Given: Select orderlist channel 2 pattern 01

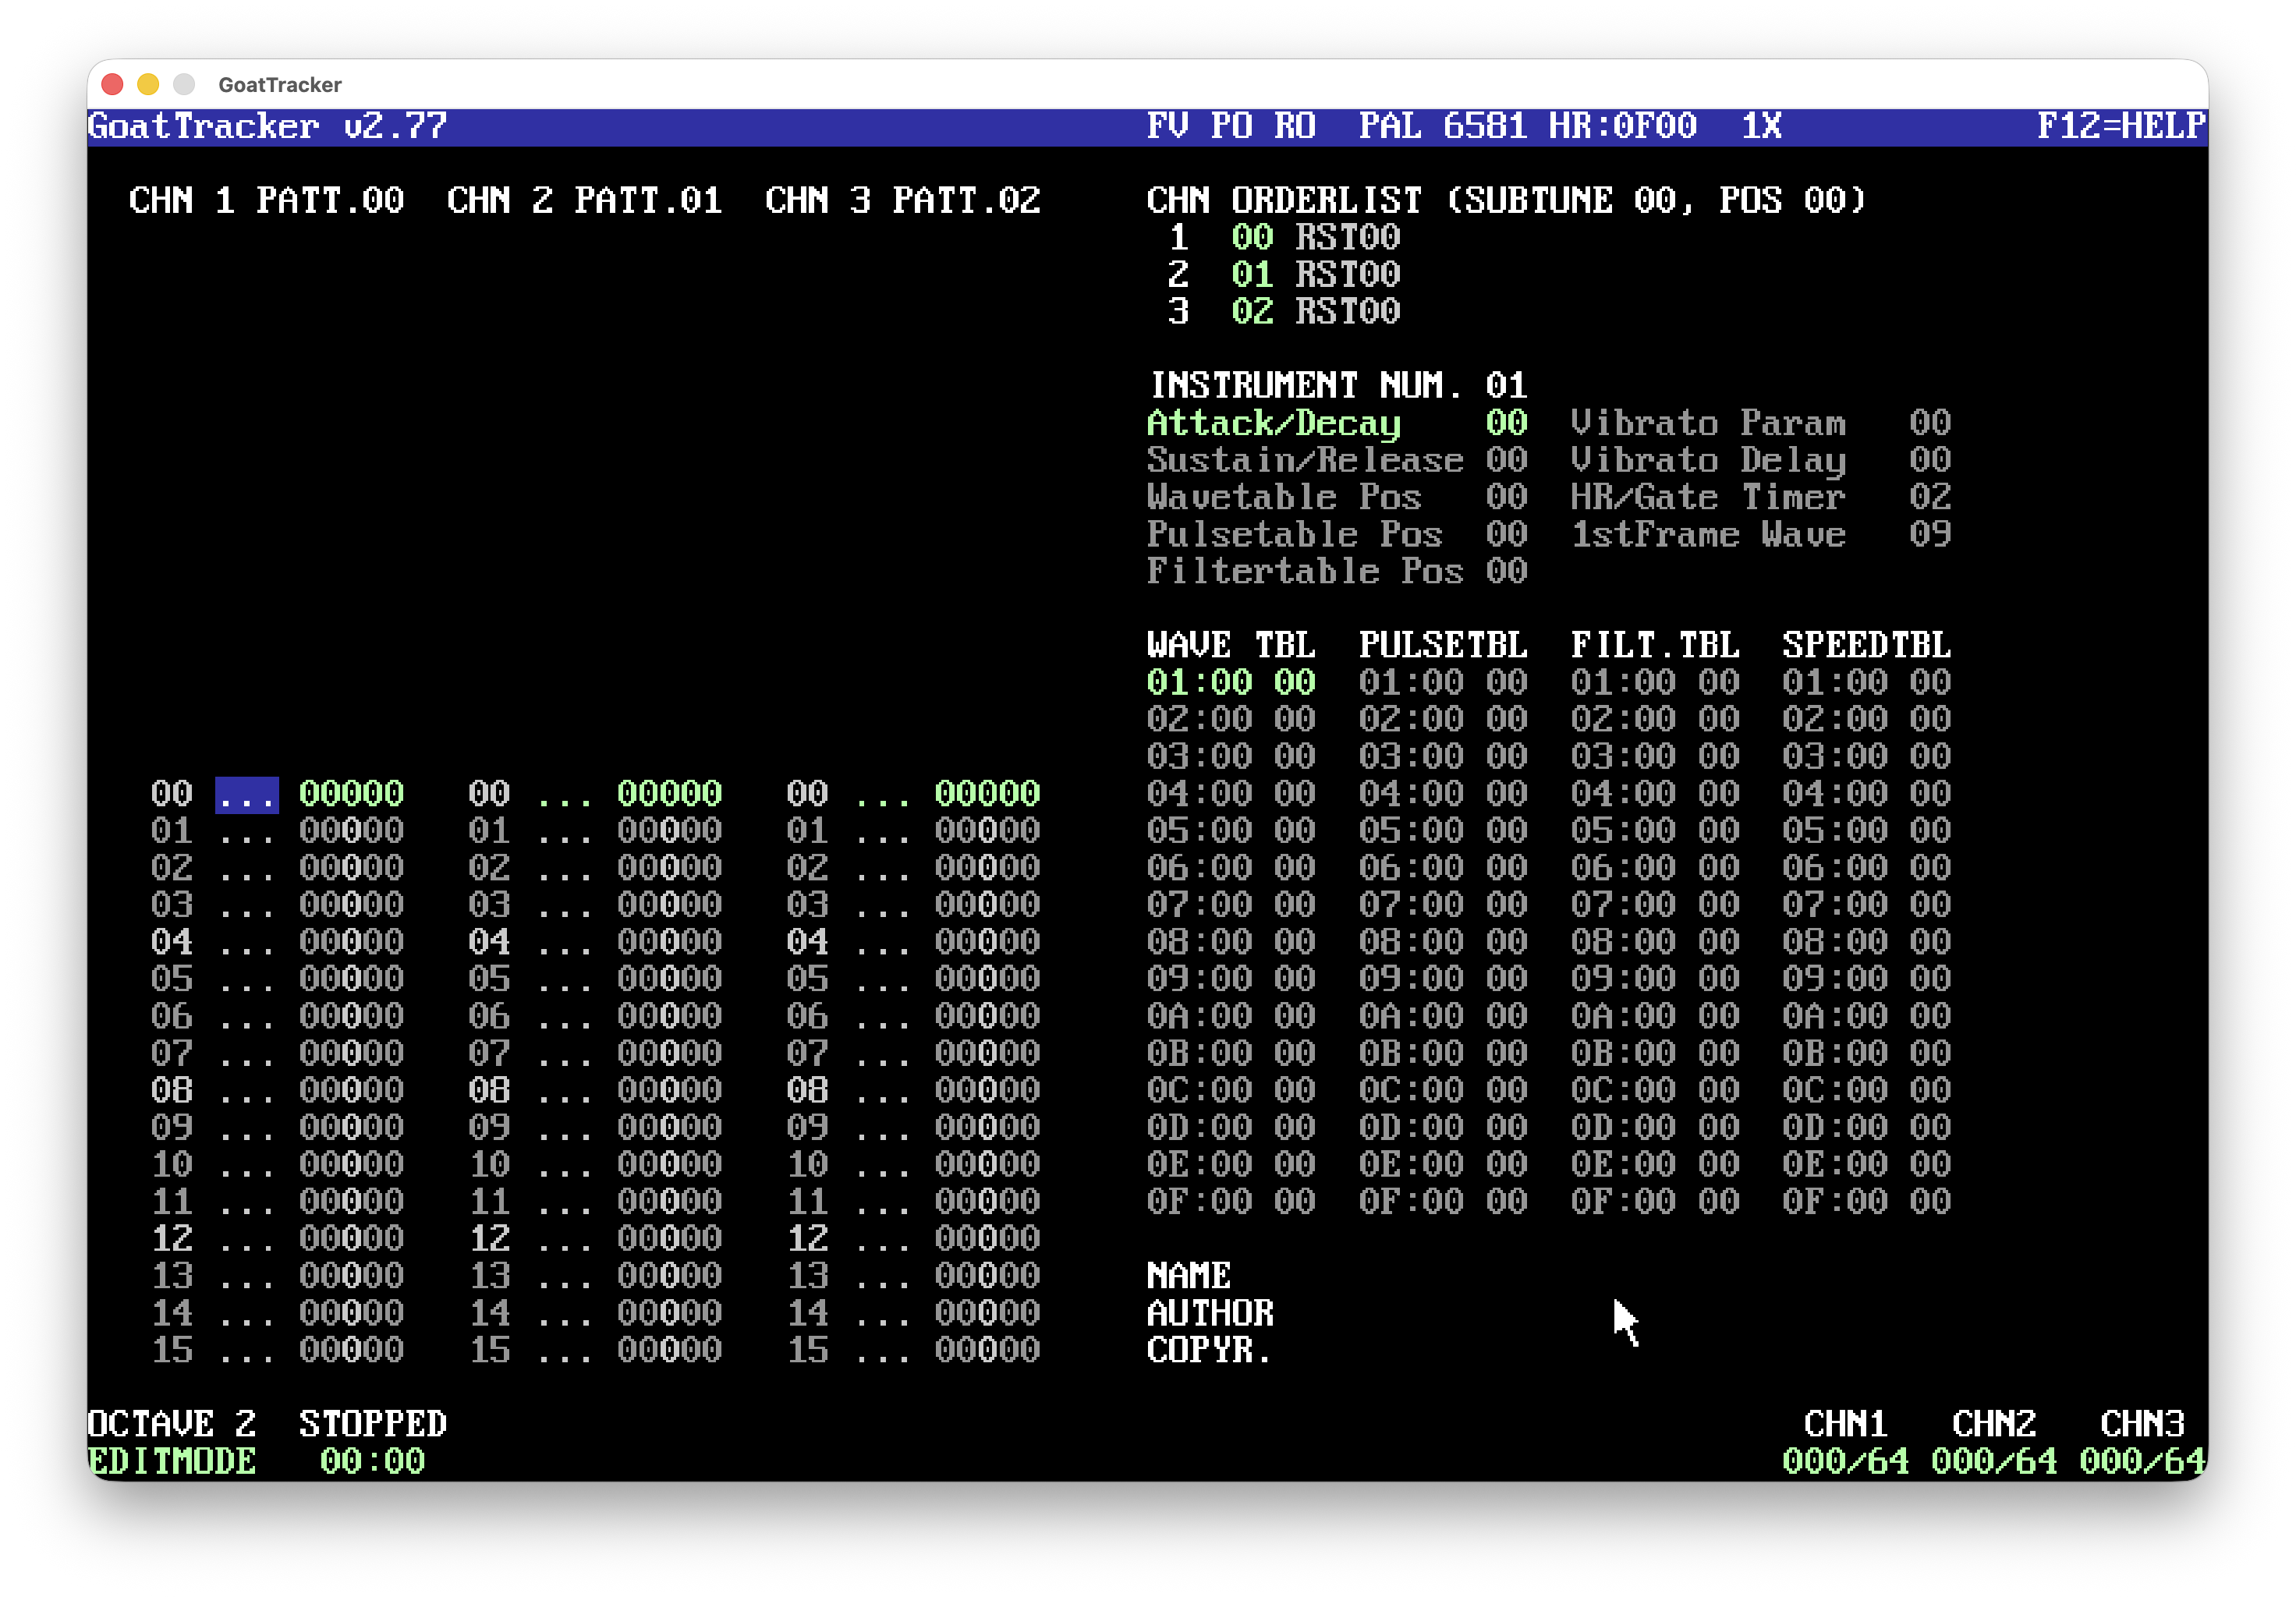Looking at the screenshot, I should tap(1252, 275).
